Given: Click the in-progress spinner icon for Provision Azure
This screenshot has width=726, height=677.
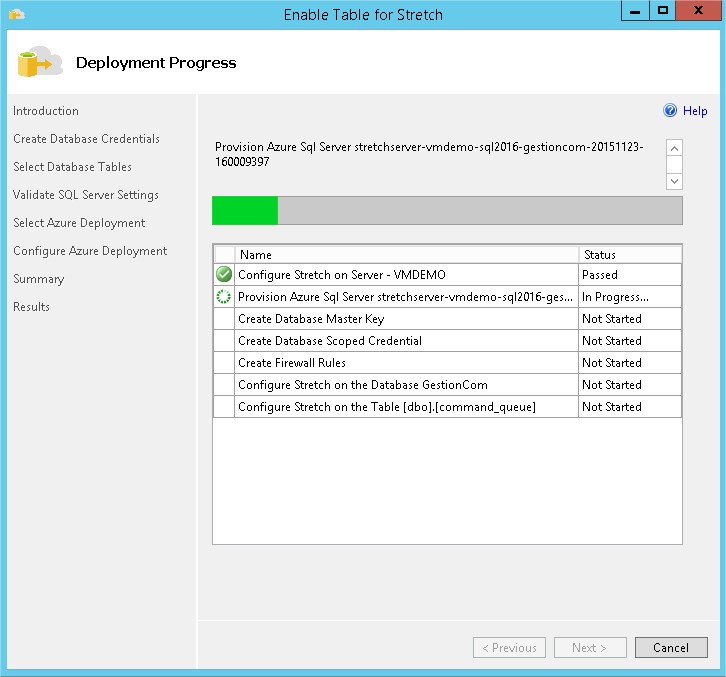Looking at the screenshot, I should click(224, 296).
